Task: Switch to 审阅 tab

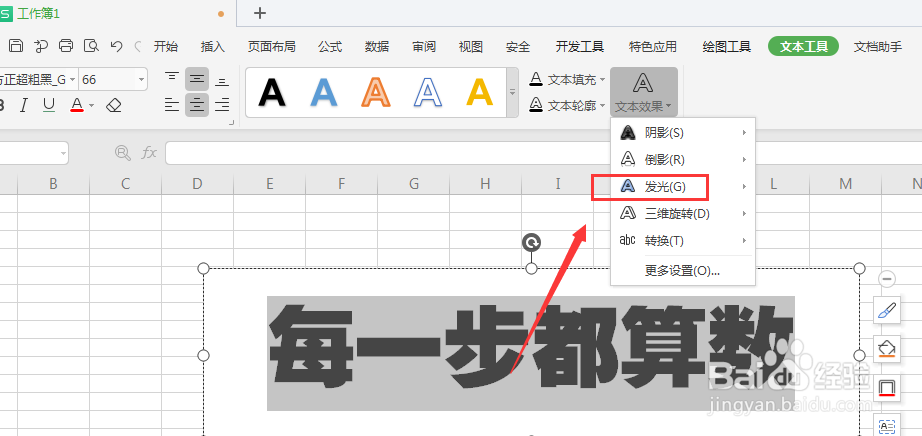Action: 424,46
